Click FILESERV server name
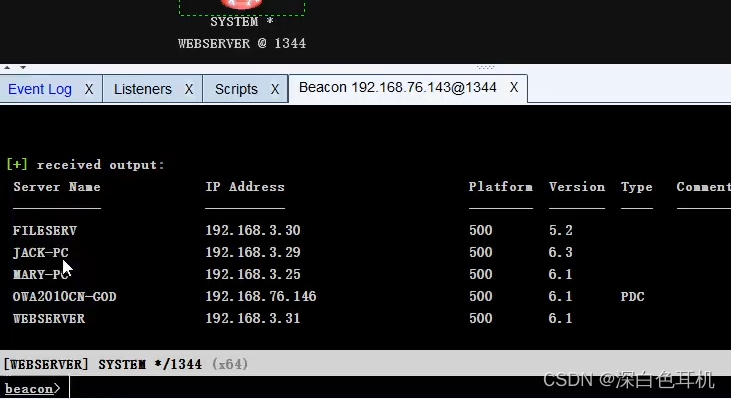The width and height of the screenshot is (731, 399). pyautogui.click(x=45, y=231)
